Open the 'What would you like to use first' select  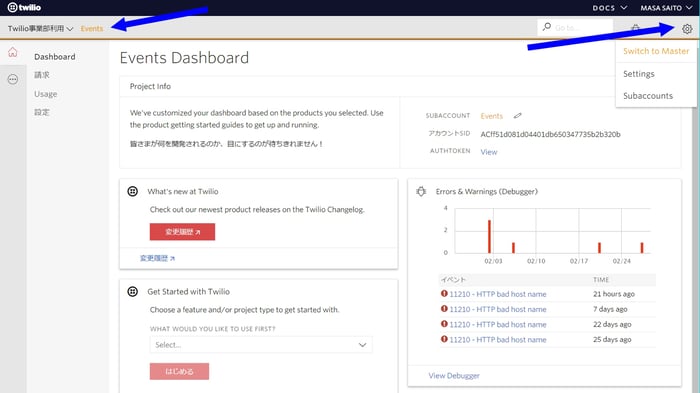pyautogui.click(x=261, y=345)
